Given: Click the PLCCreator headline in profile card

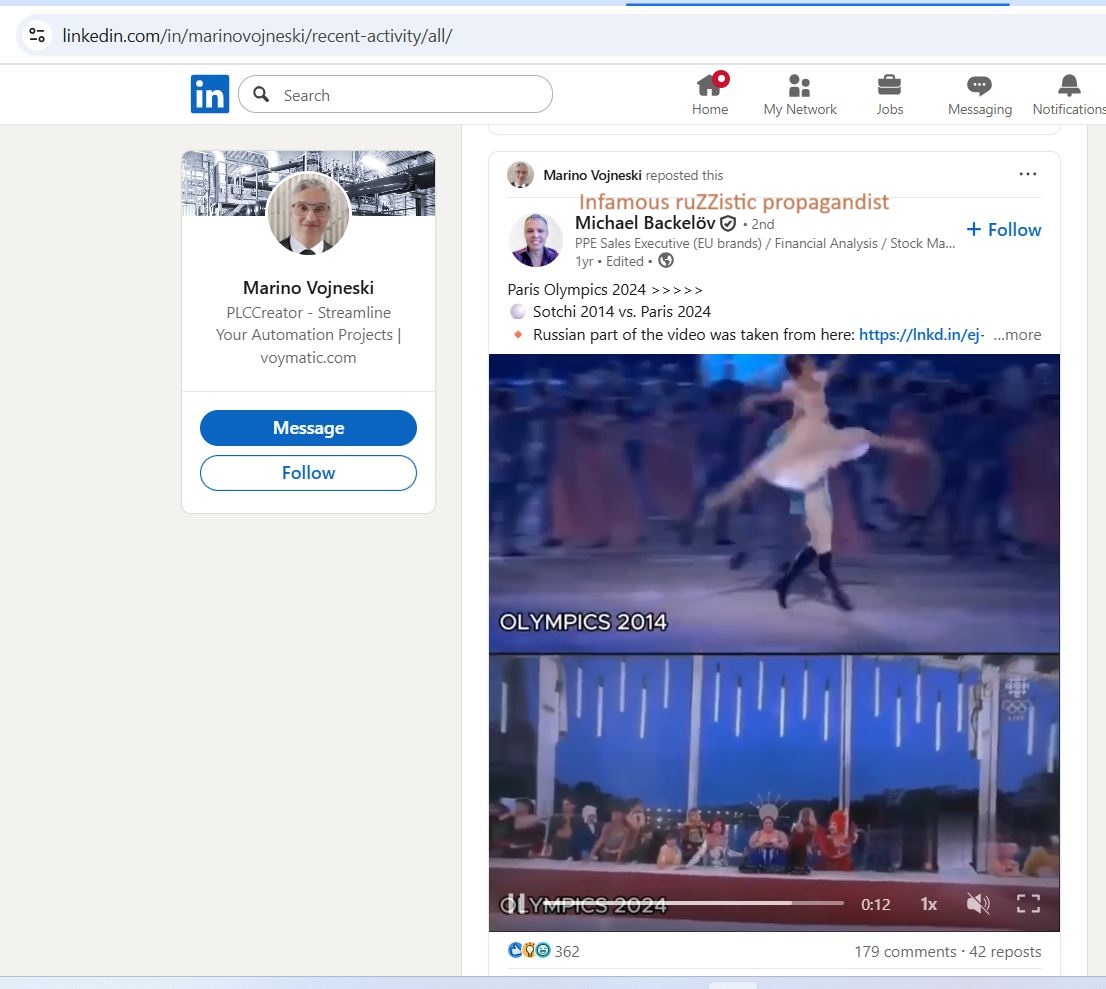Looking at the screenshot, I should 308,335.
